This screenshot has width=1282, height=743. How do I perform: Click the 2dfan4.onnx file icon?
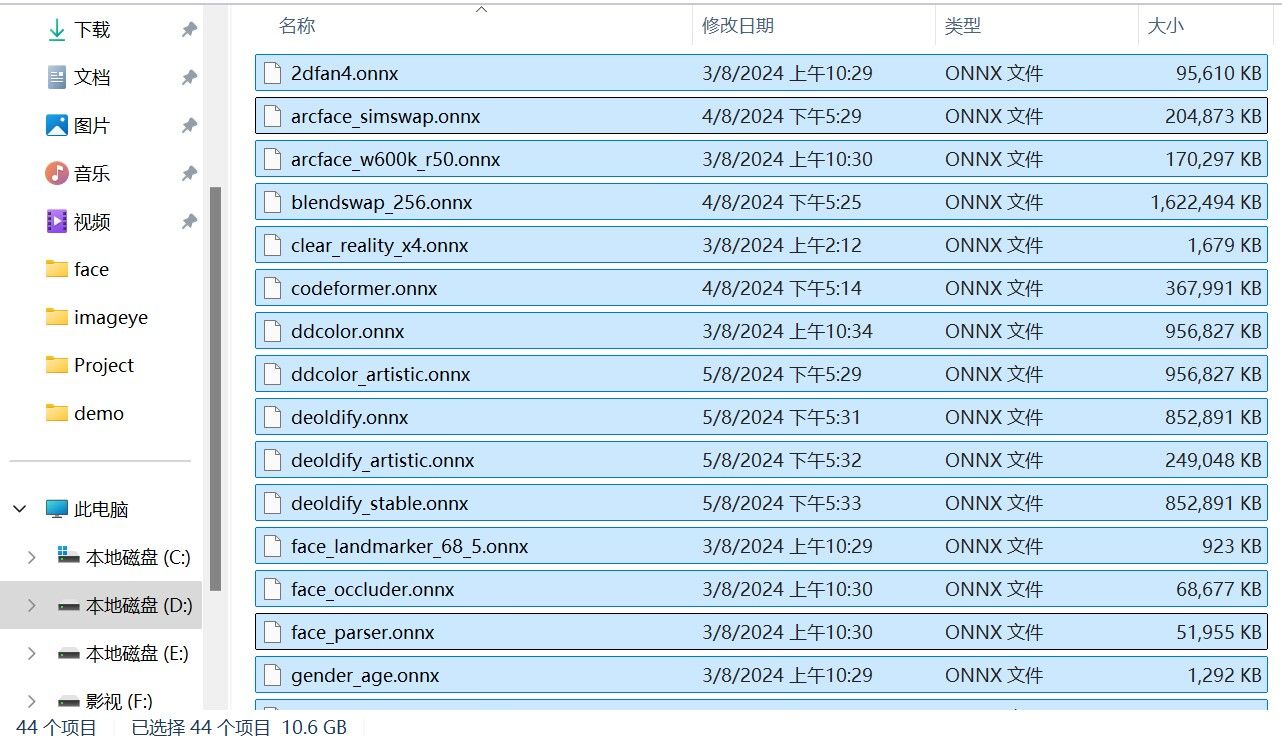click(x=272, y=73)
